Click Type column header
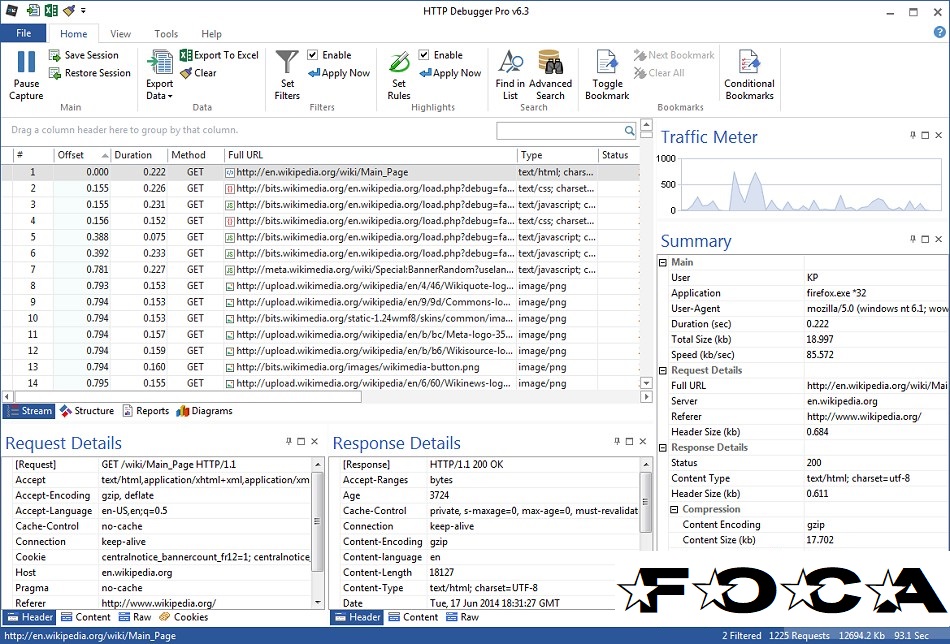This screenshot has height=644, width=950. [x=558, y=155]
